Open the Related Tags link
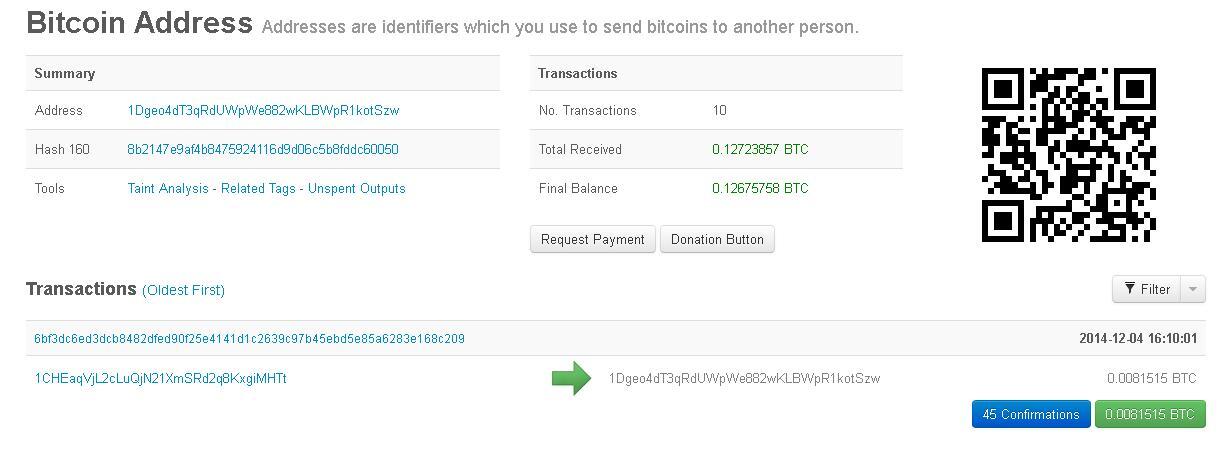The height and width of the screenshot is (457, 1218). click(x=258, y=188)
